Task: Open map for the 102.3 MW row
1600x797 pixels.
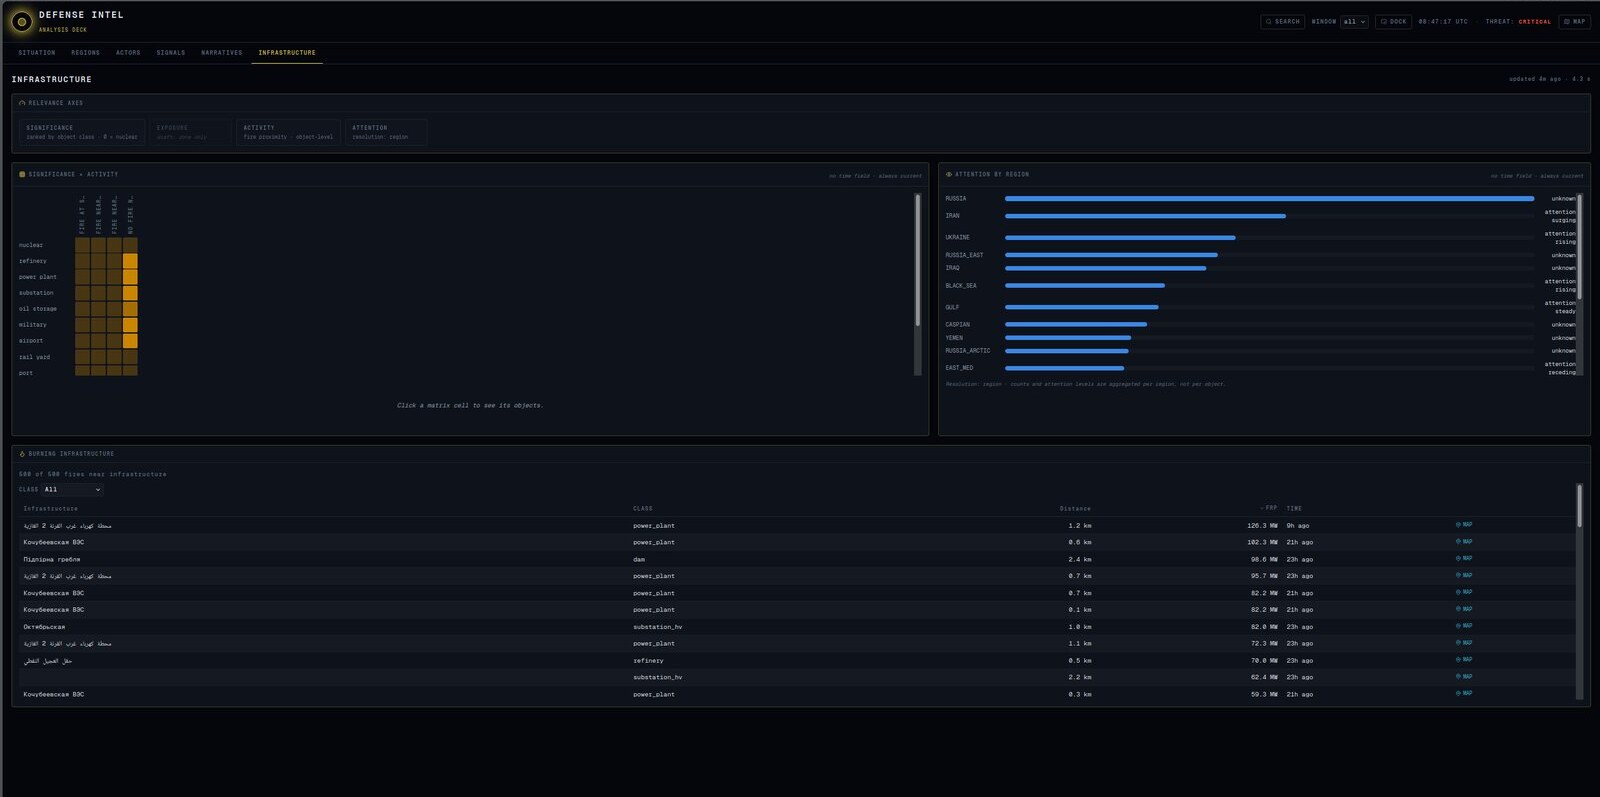Action: 1464,542
